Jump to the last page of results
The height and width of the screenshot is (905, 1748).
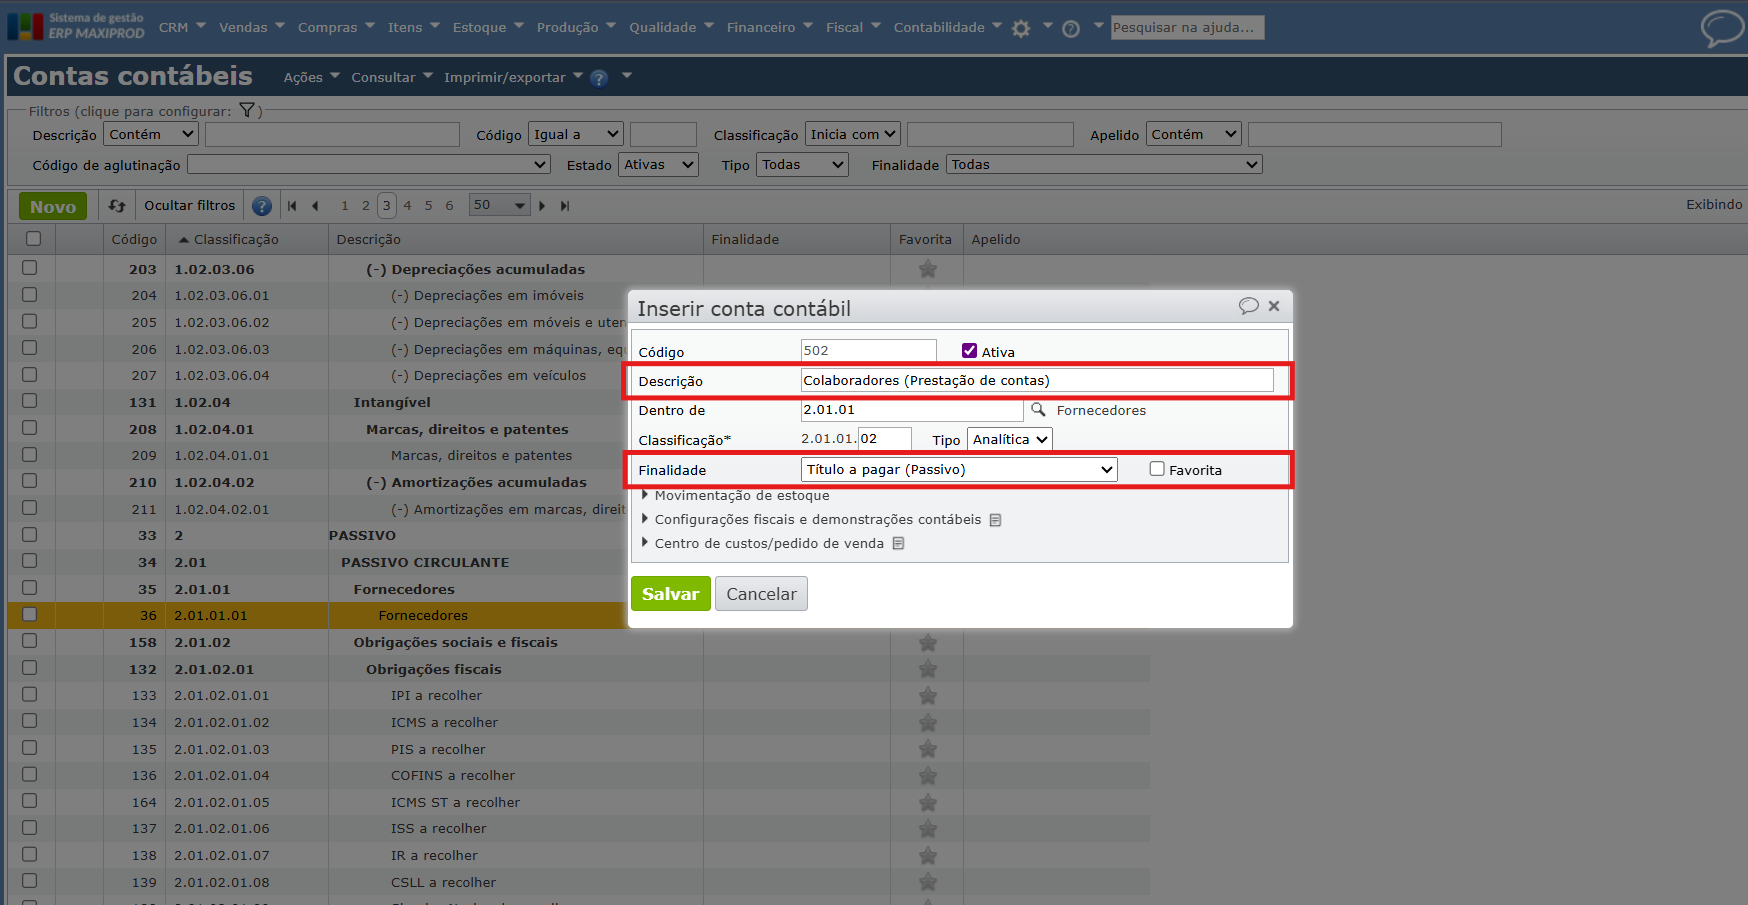565,206
